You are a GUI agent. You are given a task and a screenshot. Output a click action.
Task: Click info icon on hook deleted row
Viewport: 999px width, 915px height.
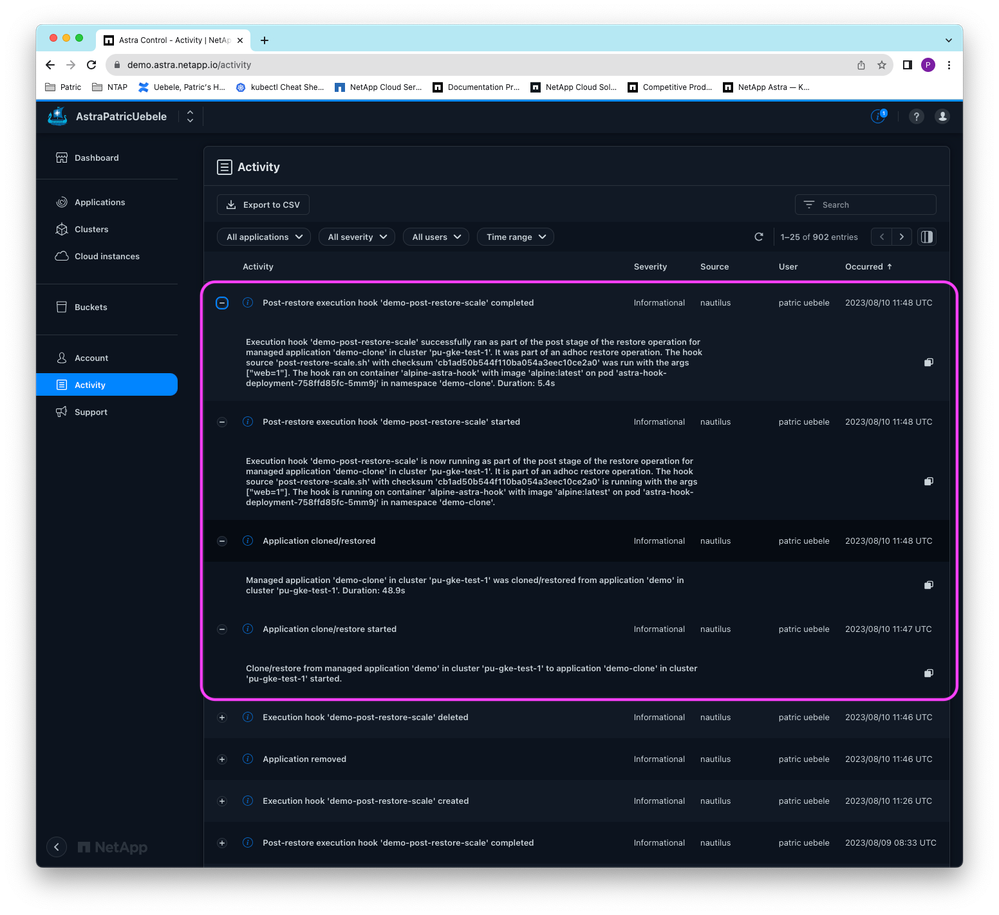(x=248, y=717)
